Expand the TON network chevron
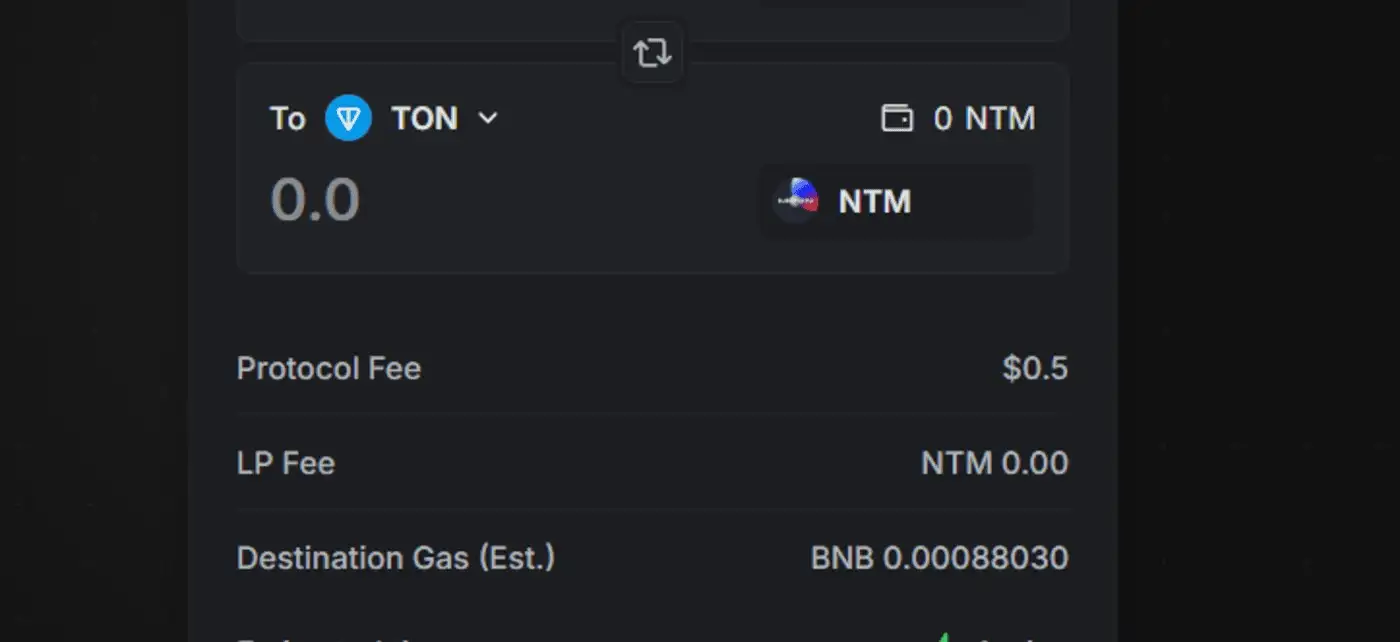Screen dimensions: 1400x642 (488, 118)
